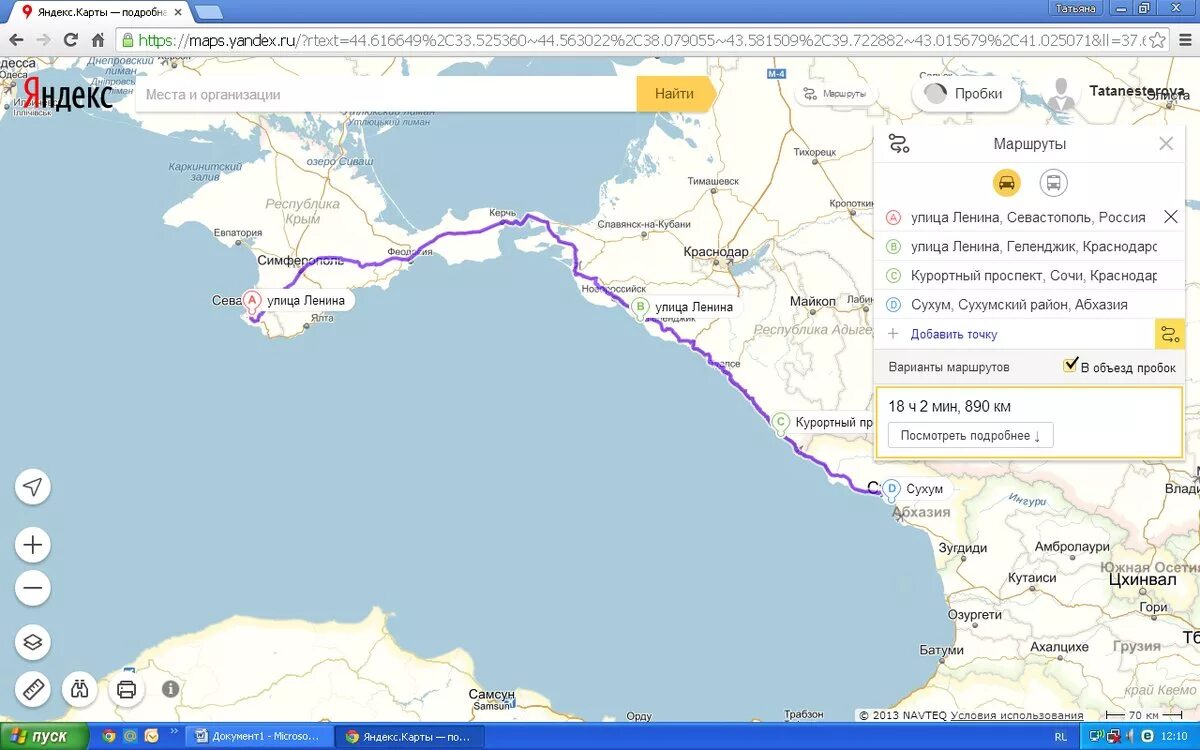Open the Chrome main menu
Viewport: 1200px width, 750px height.
point(1184,40)
